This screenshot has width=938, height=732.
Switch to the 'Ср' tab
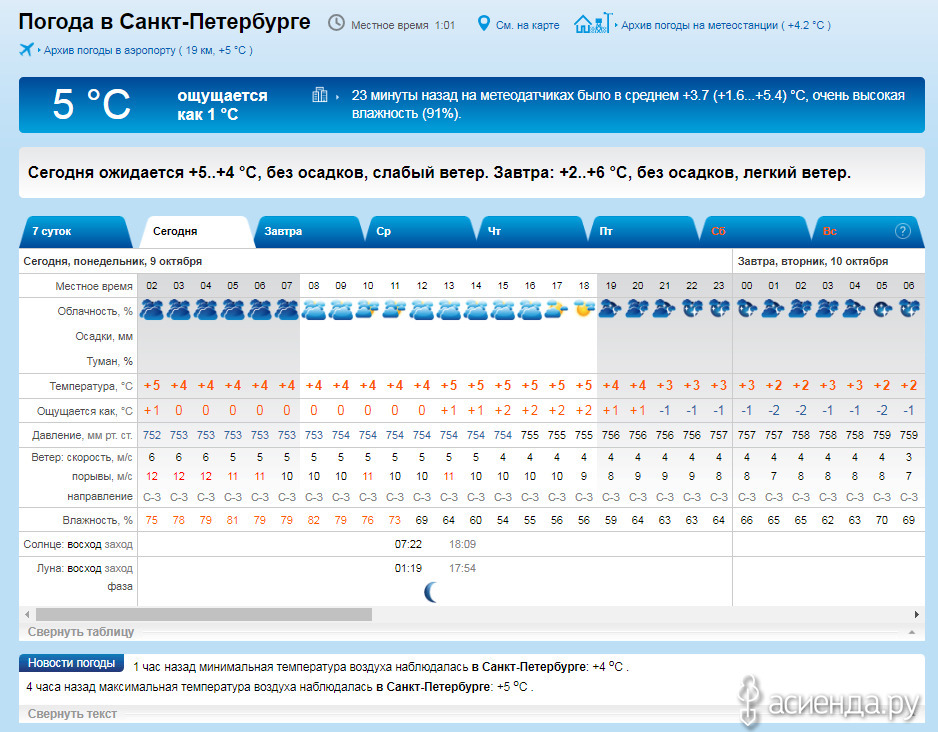pos(419,231)
